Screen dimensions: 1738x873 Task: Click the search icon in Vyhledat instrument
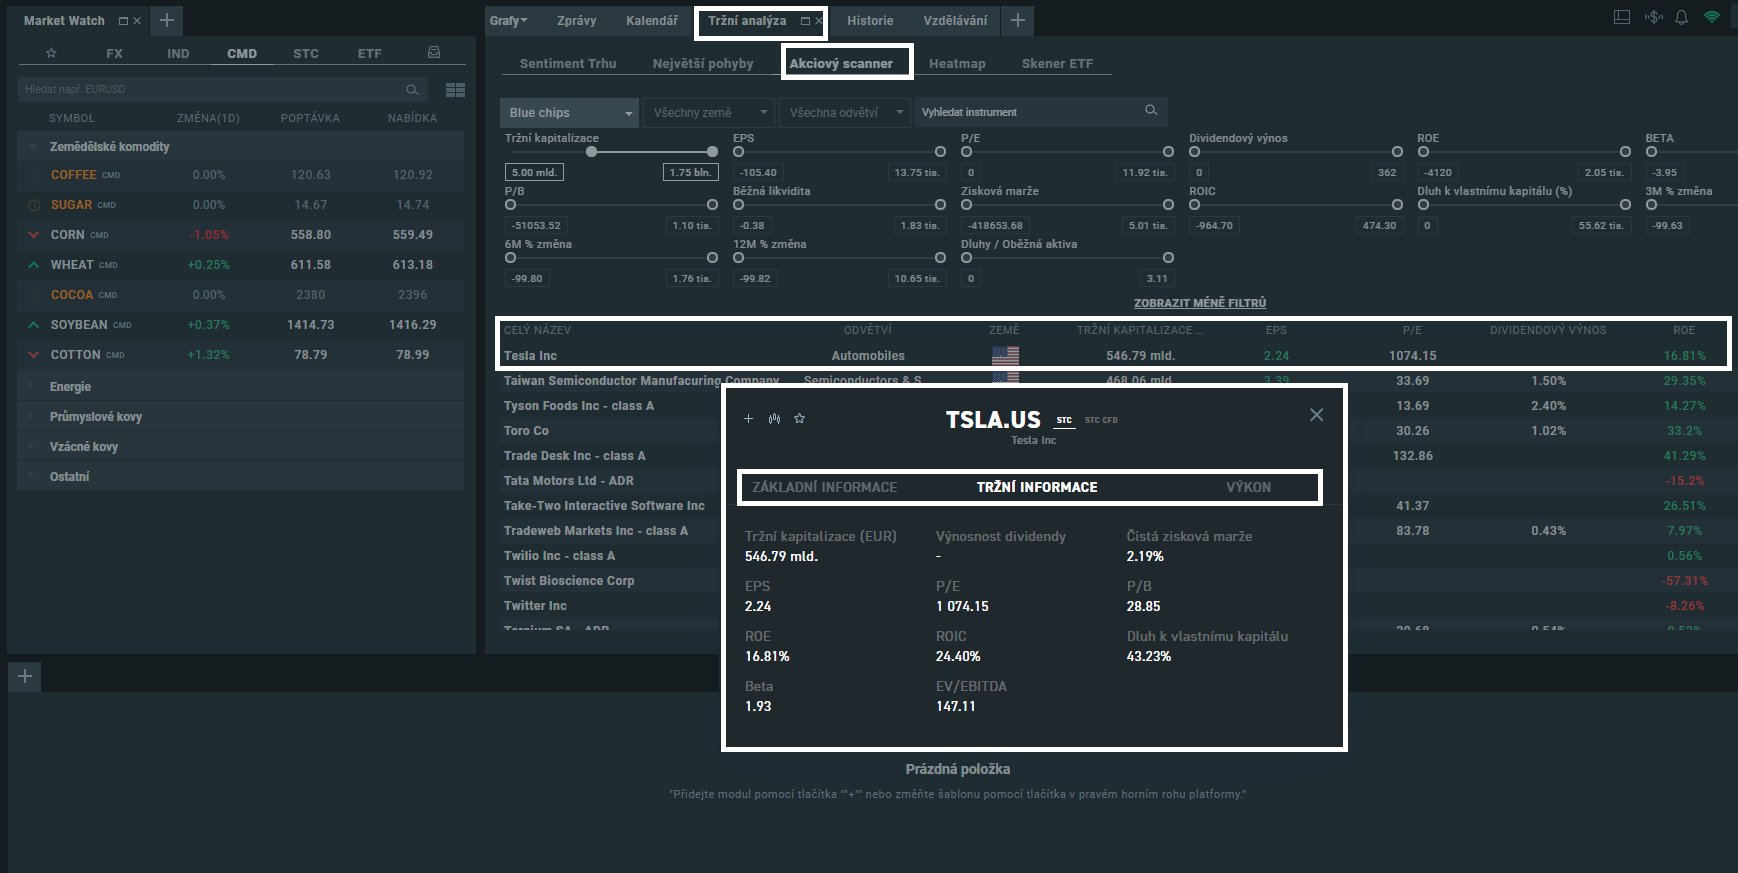(1151, 110)
